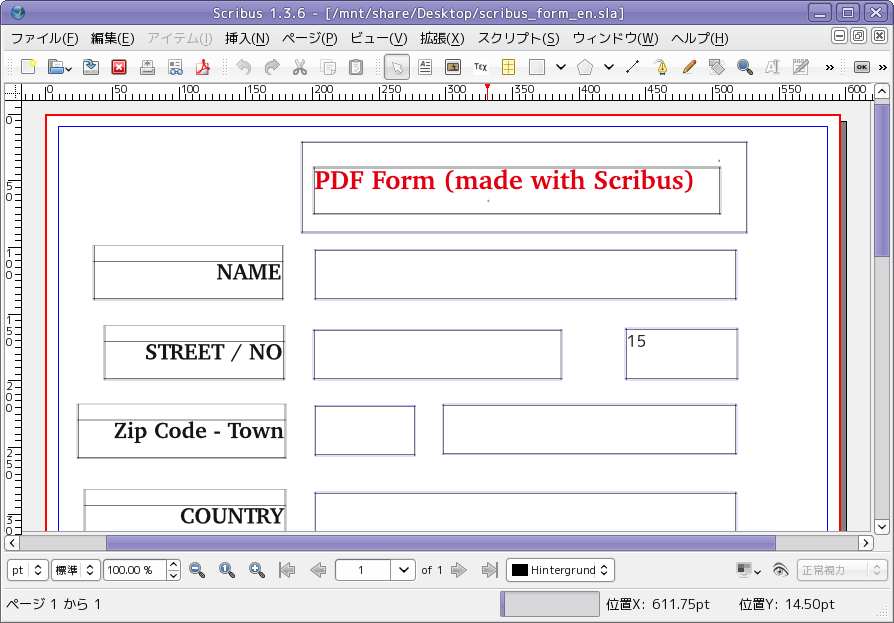This screenshot has width=894, height=623.
Task: Choose the Insert Table tool
Action: coord(508,67)
